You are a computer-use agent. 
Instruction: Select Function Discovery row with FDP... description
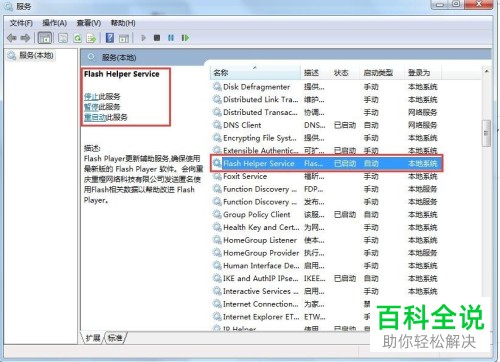coord(325,189)
